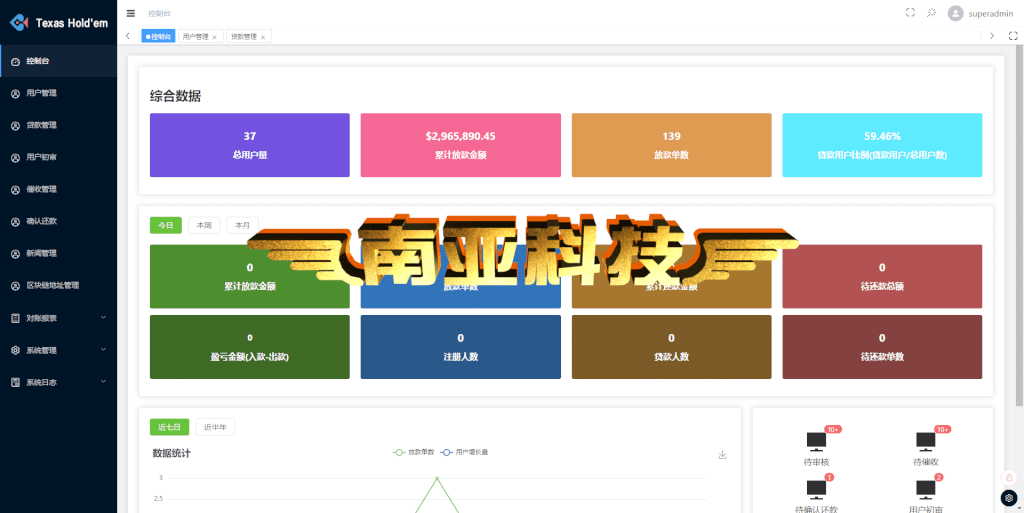1024x513 pixels.
Task: Expand the 对账报表 submenu
Action: click(x=58, y=318)
